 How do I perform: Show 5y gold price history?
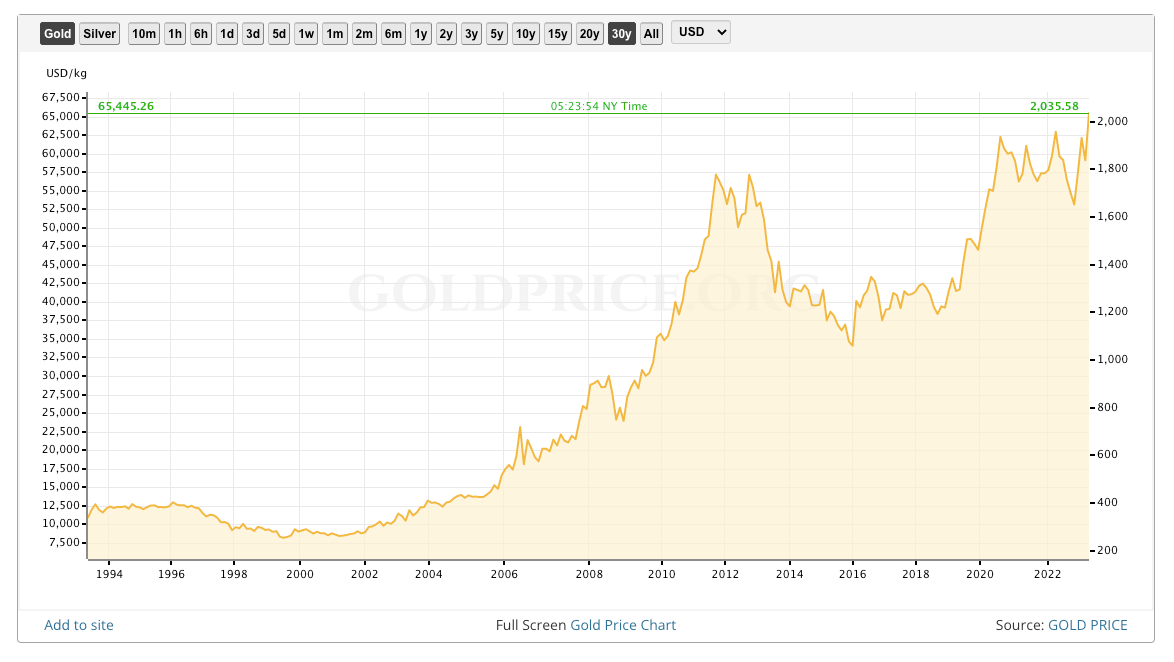[x=497, y=34]
